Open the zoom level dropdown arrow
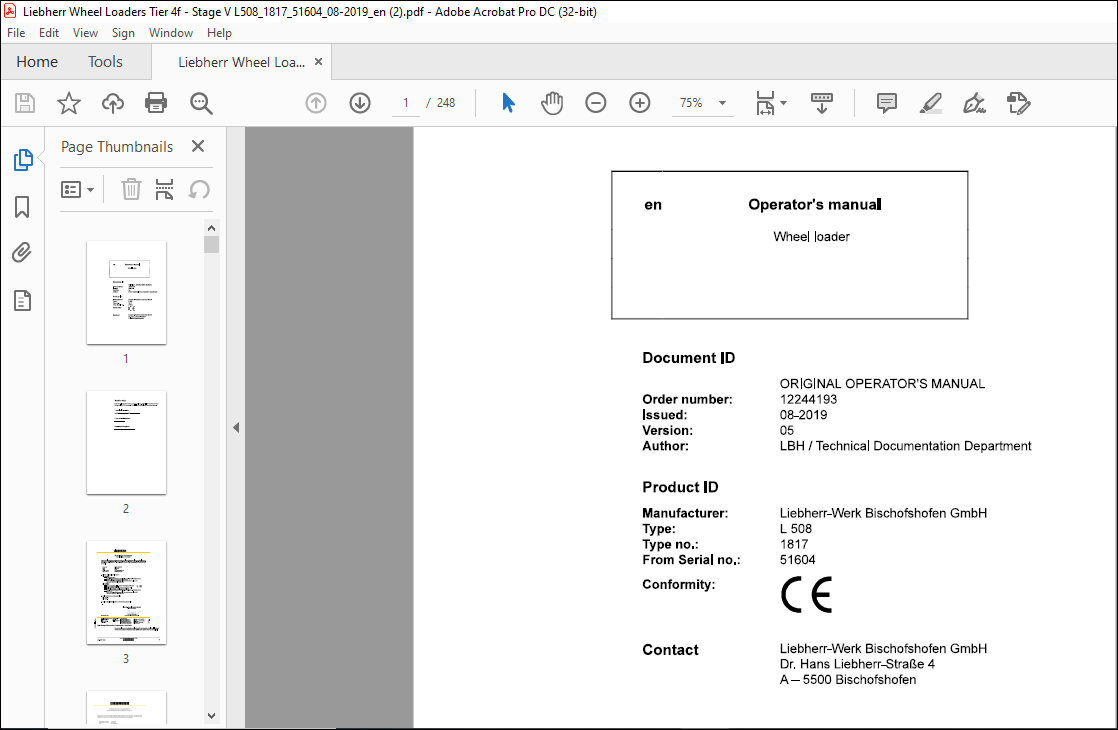 pyautogui.click(x=722, y=103)
